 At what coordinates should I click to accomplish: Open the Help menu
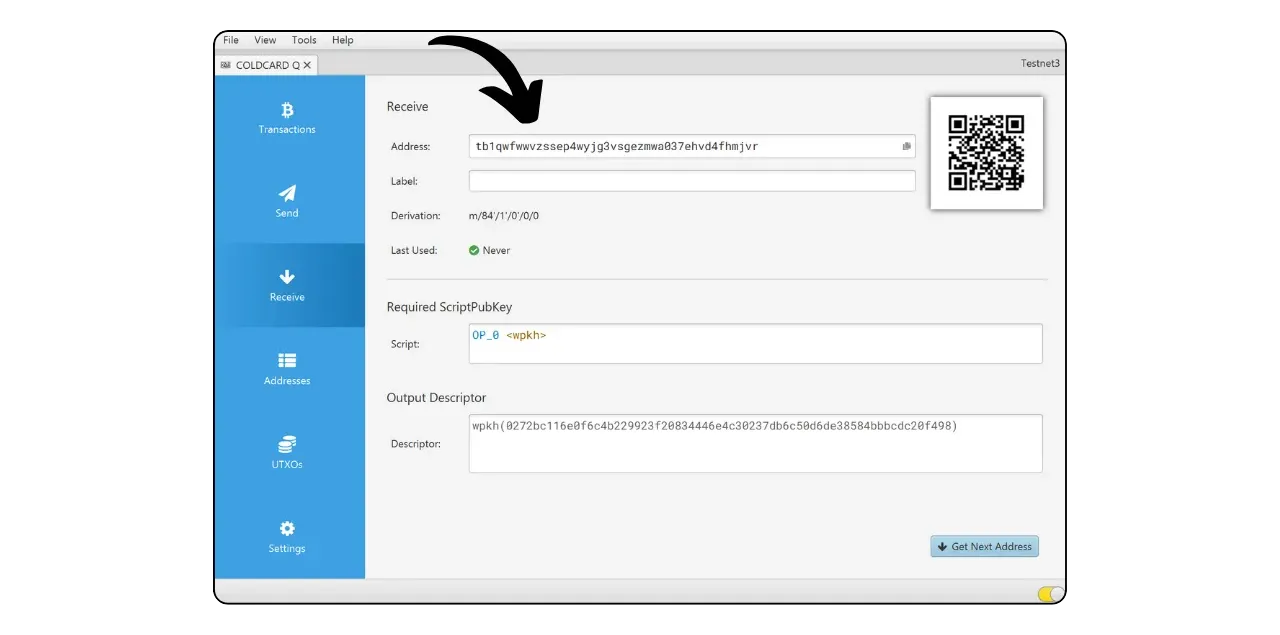click(x=343, y=40)
